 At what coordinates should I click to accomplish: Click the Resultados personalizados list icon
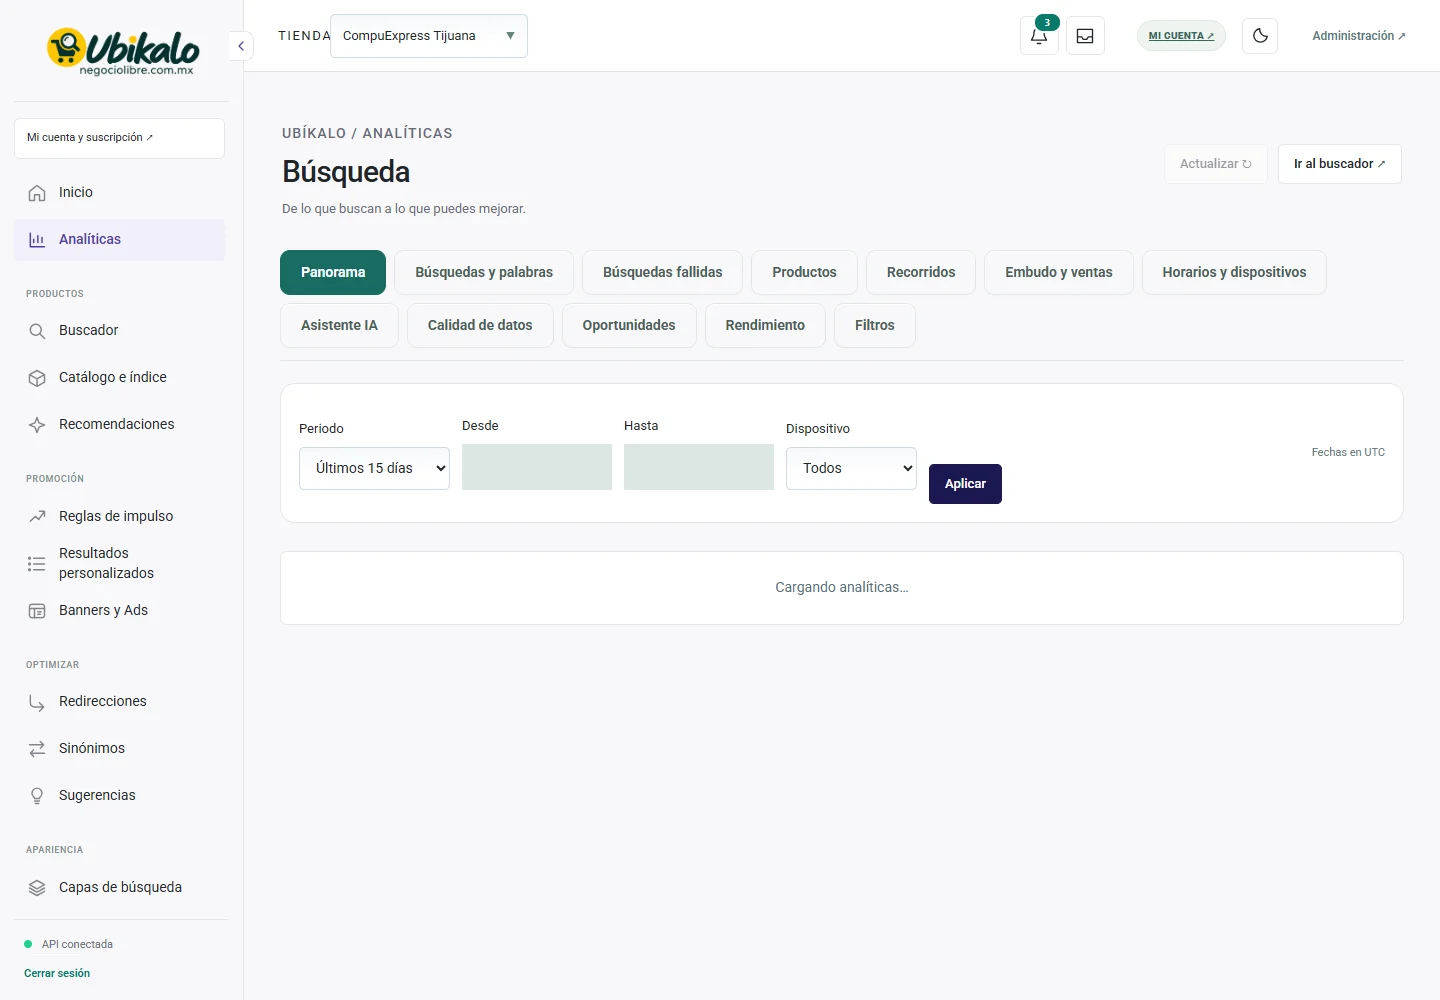click(37, 564)
